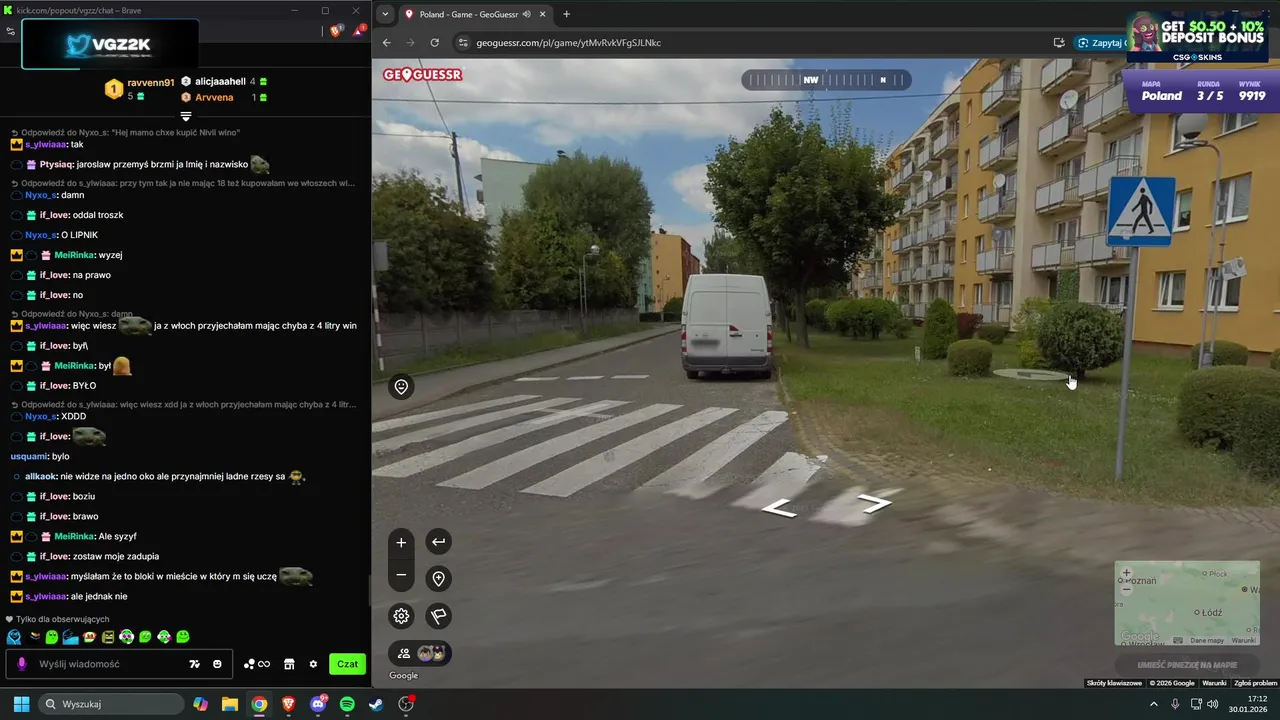Click the compass heading bar
The width and height of the screenshot is (1280, 720).
[x=826, y=80]
